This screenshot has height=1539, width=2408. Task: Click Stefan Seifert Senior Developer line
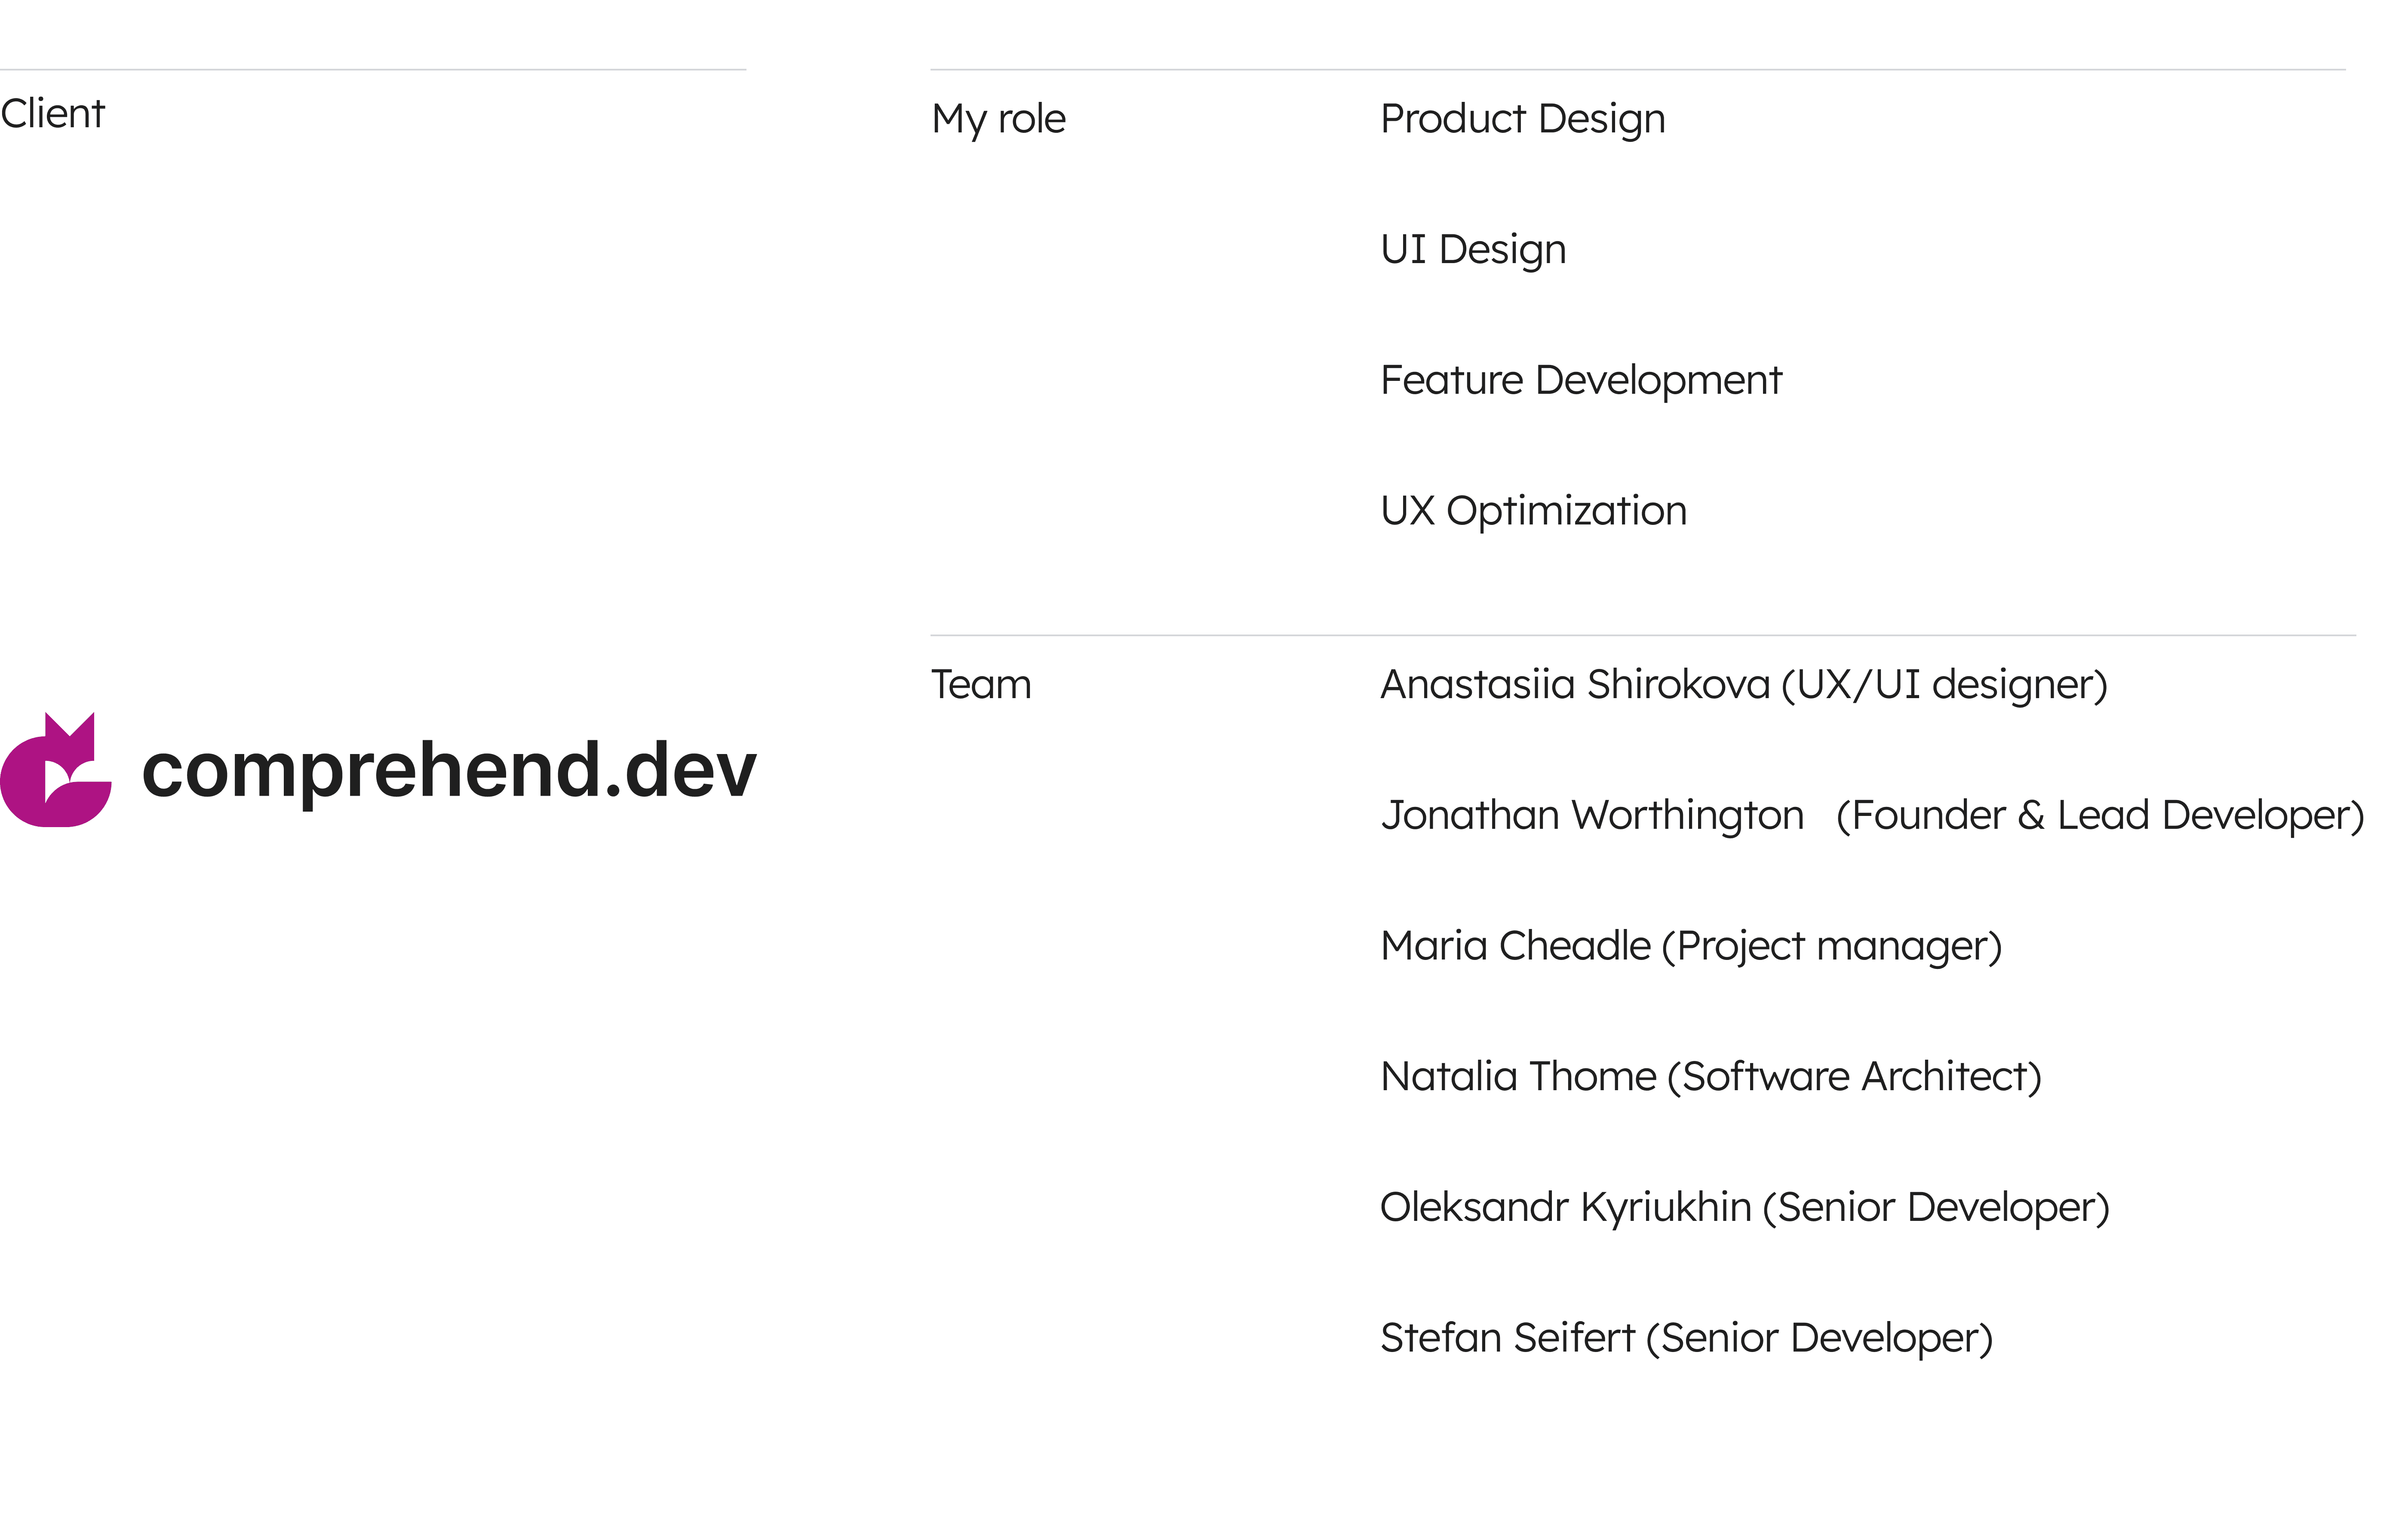click(1686, 1338)
